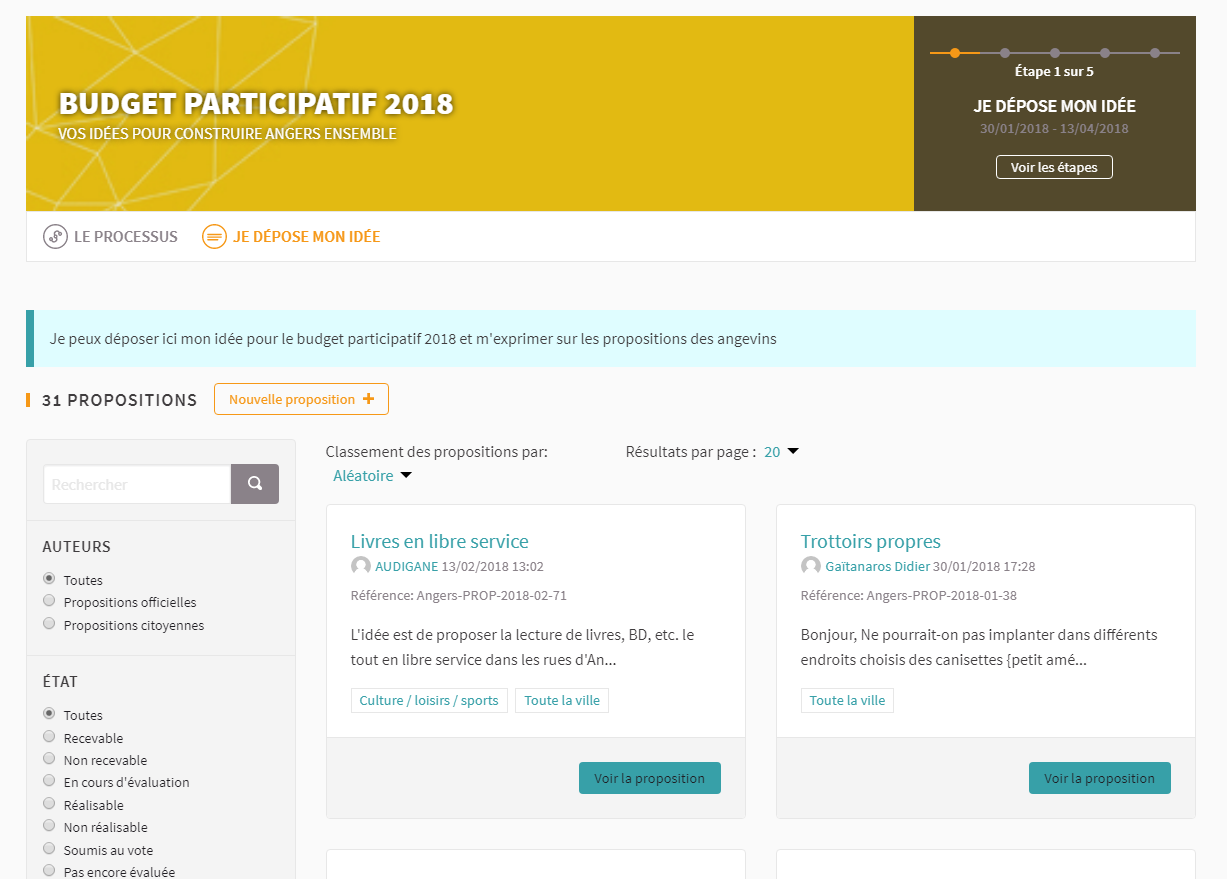1227x879 pixels.
Task: Click Toute la ville tag on Trottoirs card
Action: [x=847, y=700]
